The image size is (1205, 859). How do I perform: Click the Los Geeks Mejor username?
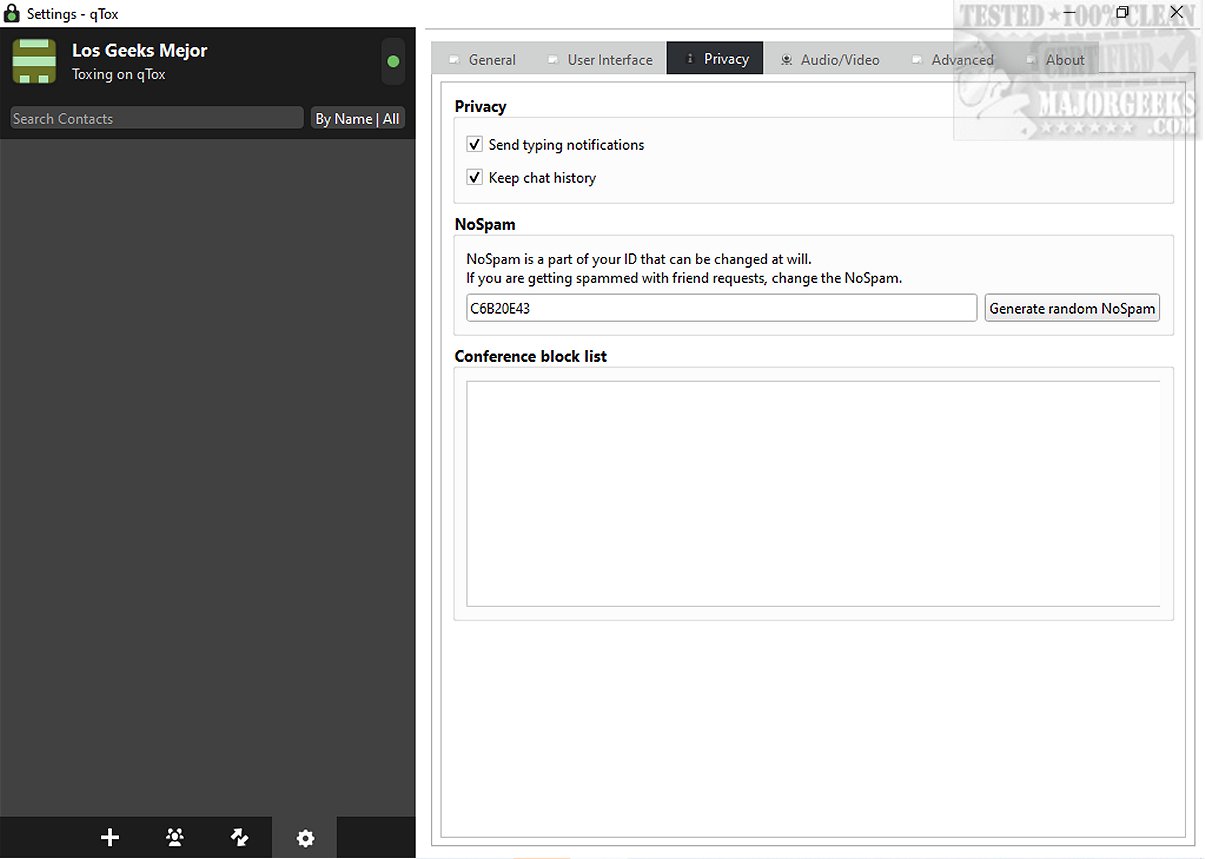coord(140,50)
